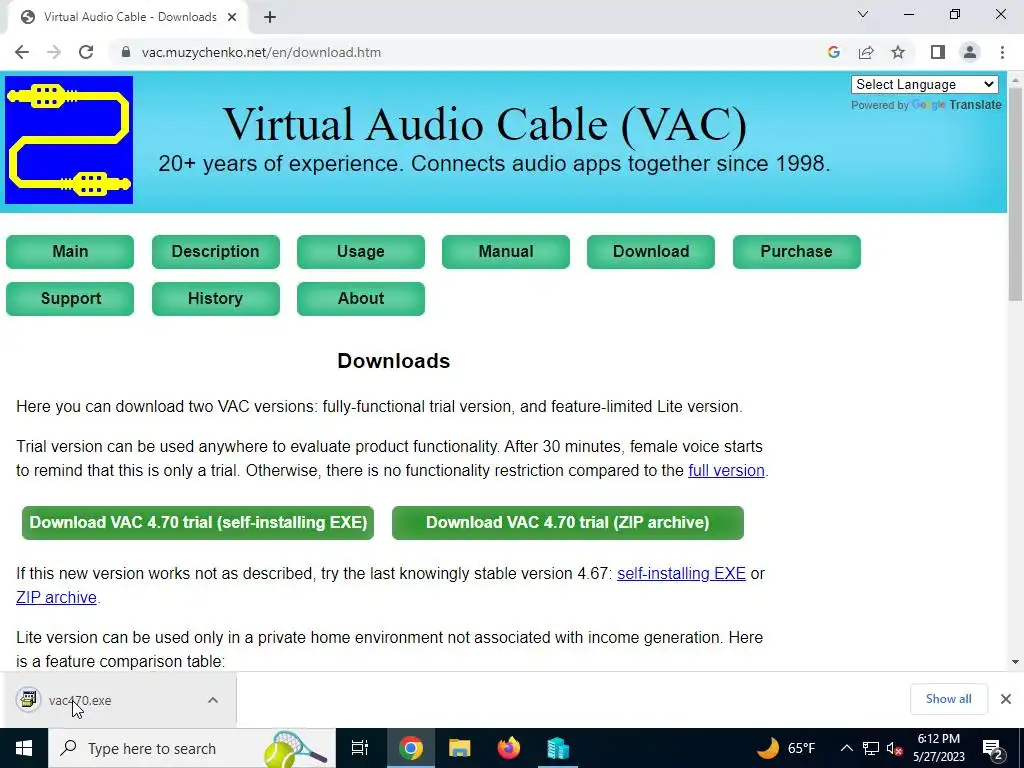
Task: Open Task View on taskbar
Action: point(360,748)
